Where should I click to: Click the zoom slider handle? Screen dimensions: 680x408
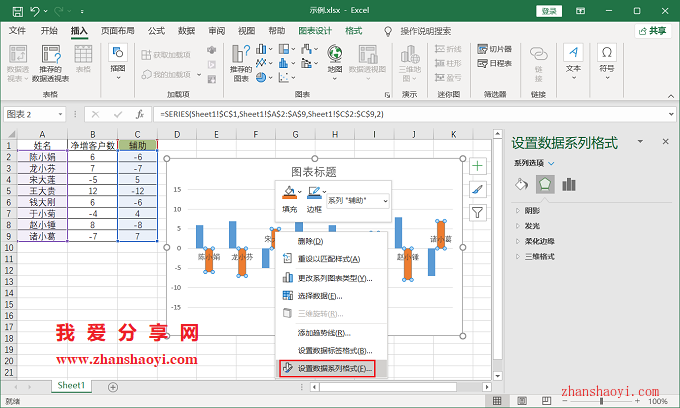tap(602, 401)
